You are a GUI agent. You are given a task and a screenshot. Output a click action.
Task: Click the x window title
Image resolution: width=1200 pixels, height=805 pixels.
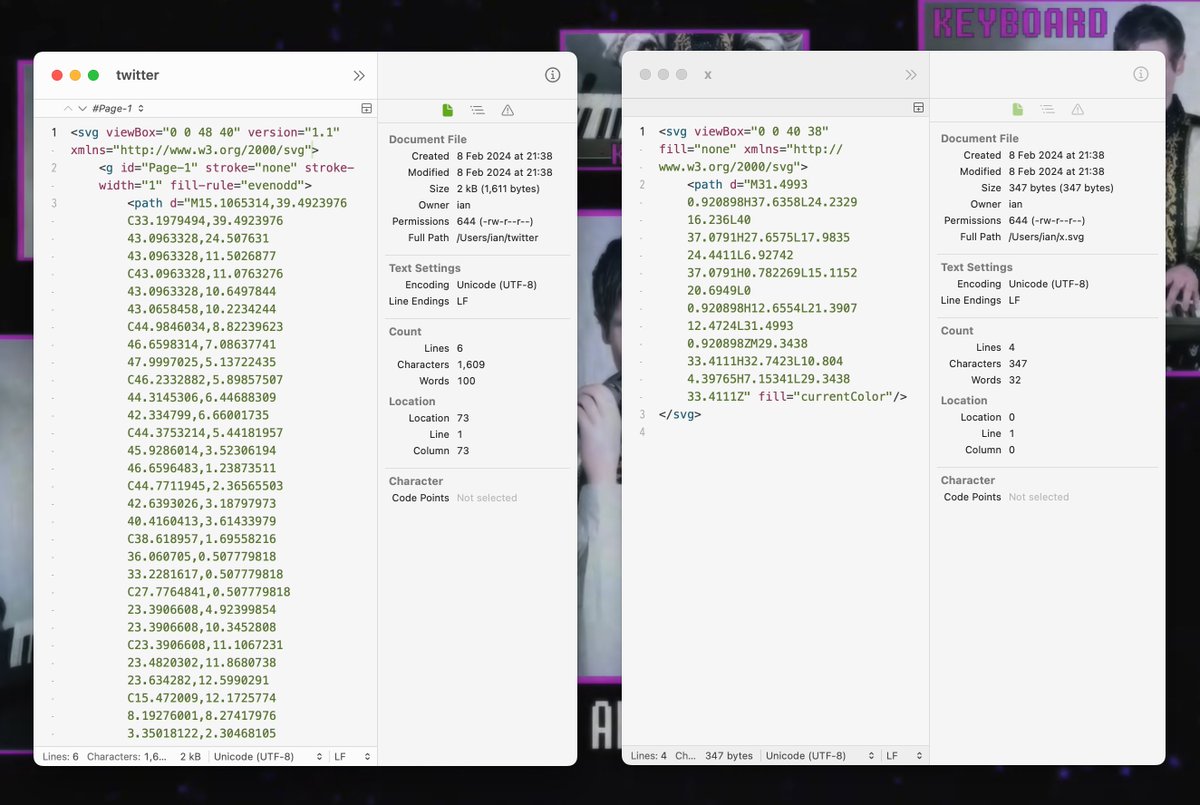coord(708,75)
